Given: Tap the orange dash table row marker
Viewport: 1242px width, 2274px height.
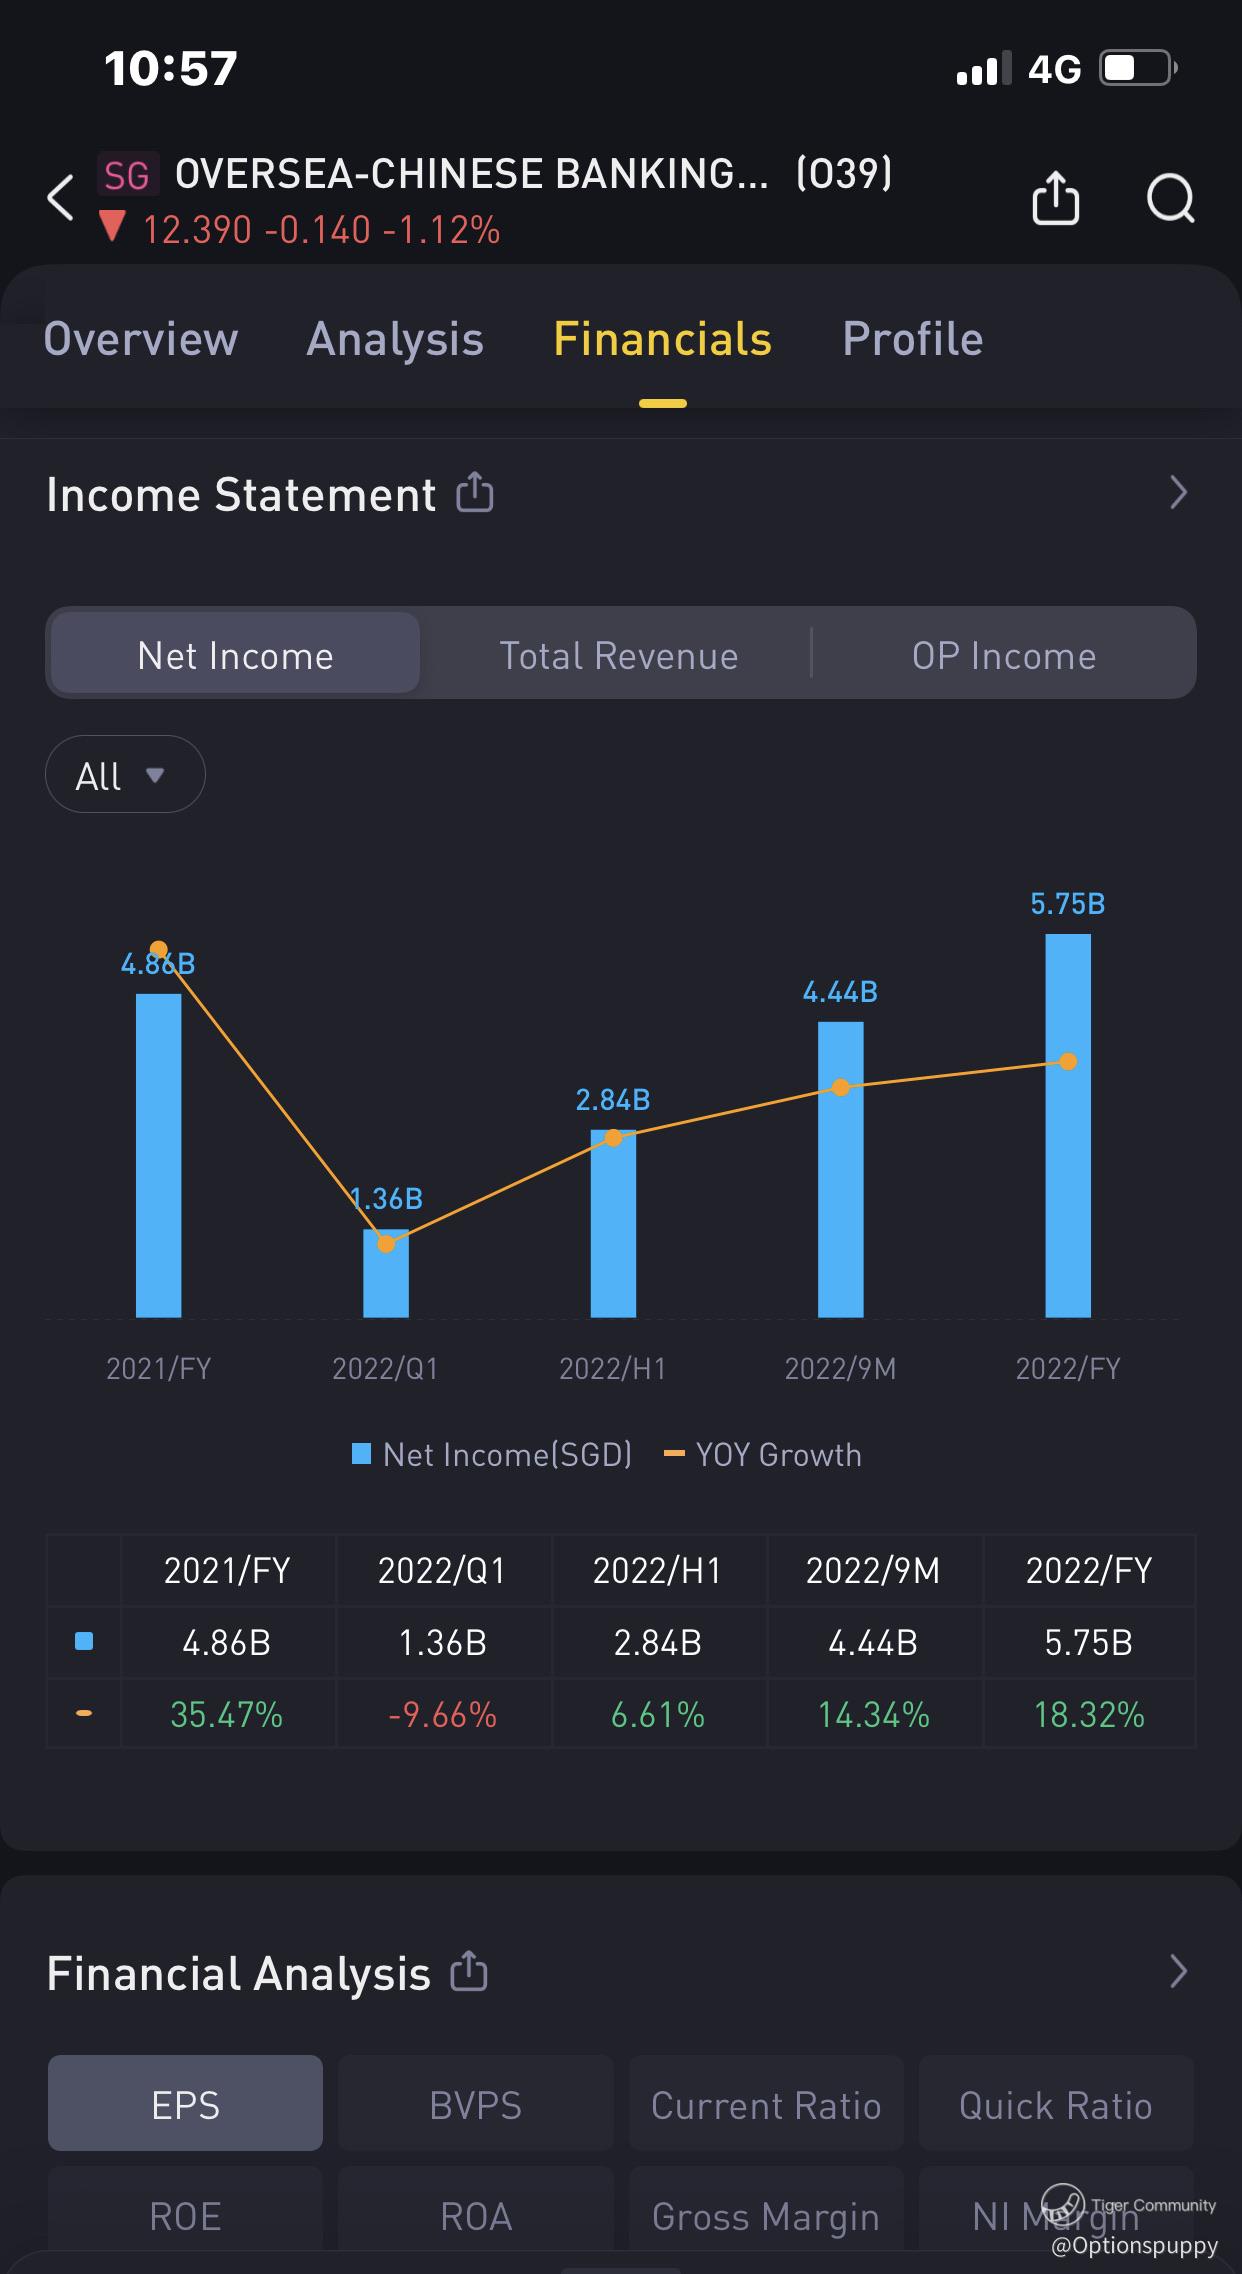Looking at the screenshot, I should pos(84,1713).
